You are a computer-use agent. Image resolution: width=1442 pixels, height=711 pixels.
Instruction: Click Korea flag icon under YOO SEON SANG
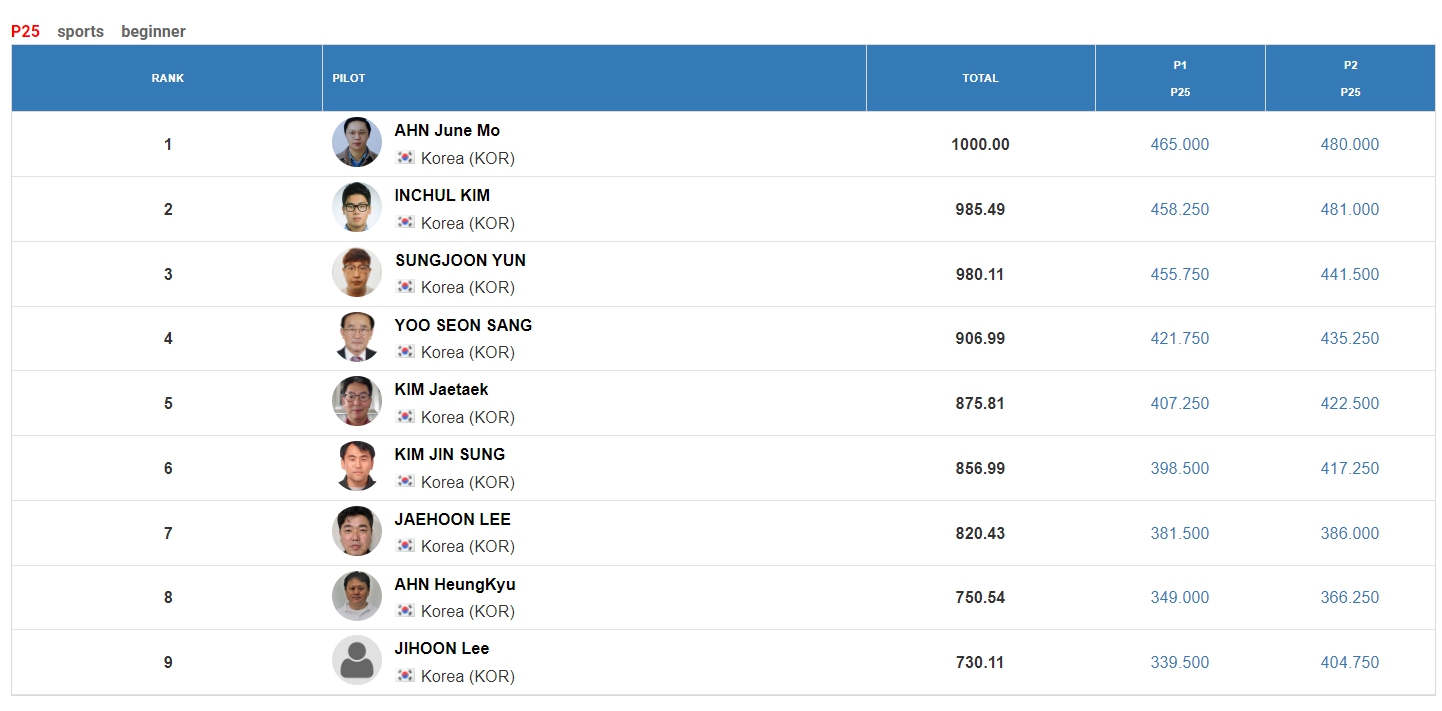[x=405, y=351]
